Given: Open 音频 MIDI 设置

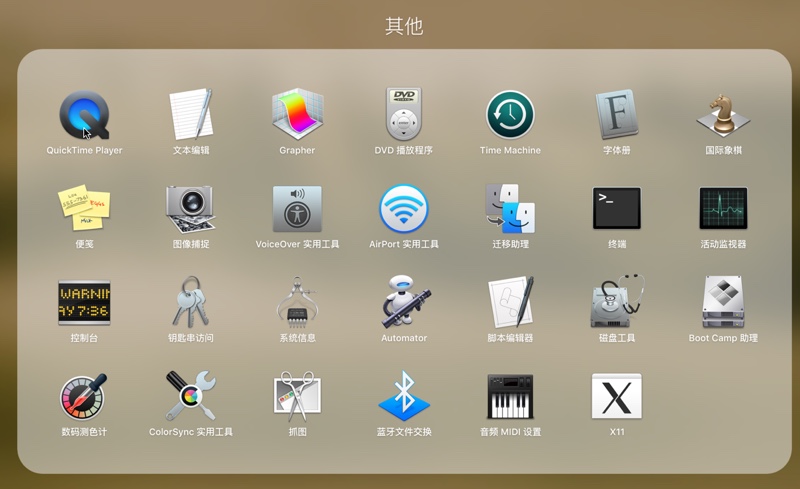Looking at the screenshot, I should [x=510, y=397].
